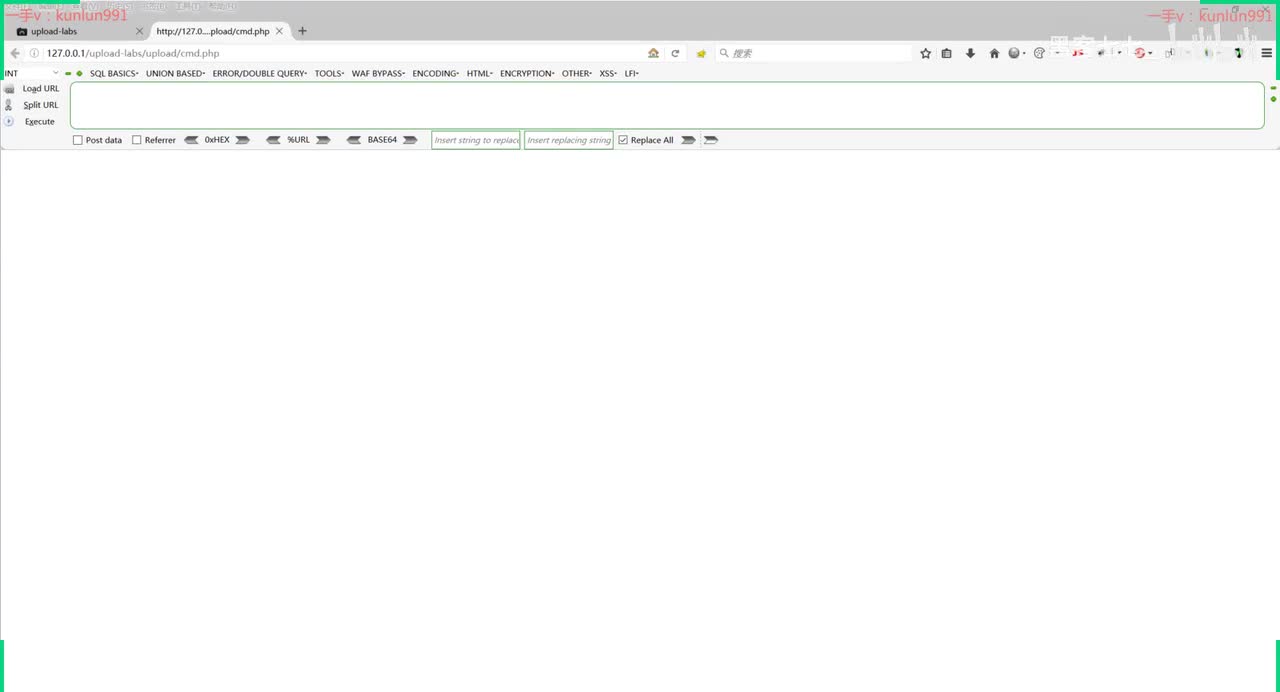Enable the Post data checkbox
The image size is (1280, 692).
pos(78,140)
